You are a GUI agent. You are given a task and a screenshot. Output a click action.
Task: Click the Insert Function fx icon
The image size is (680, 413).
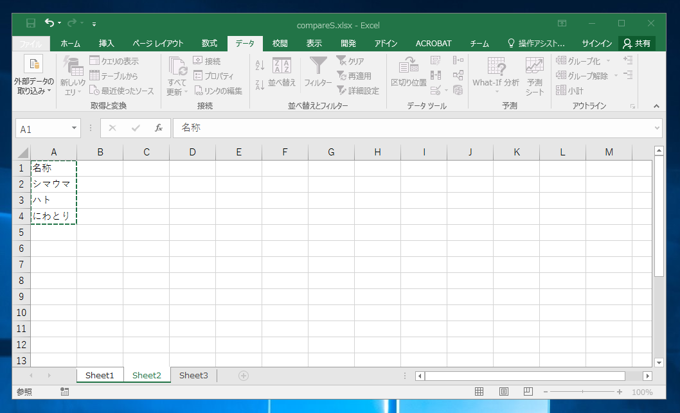tap(159, 128)
